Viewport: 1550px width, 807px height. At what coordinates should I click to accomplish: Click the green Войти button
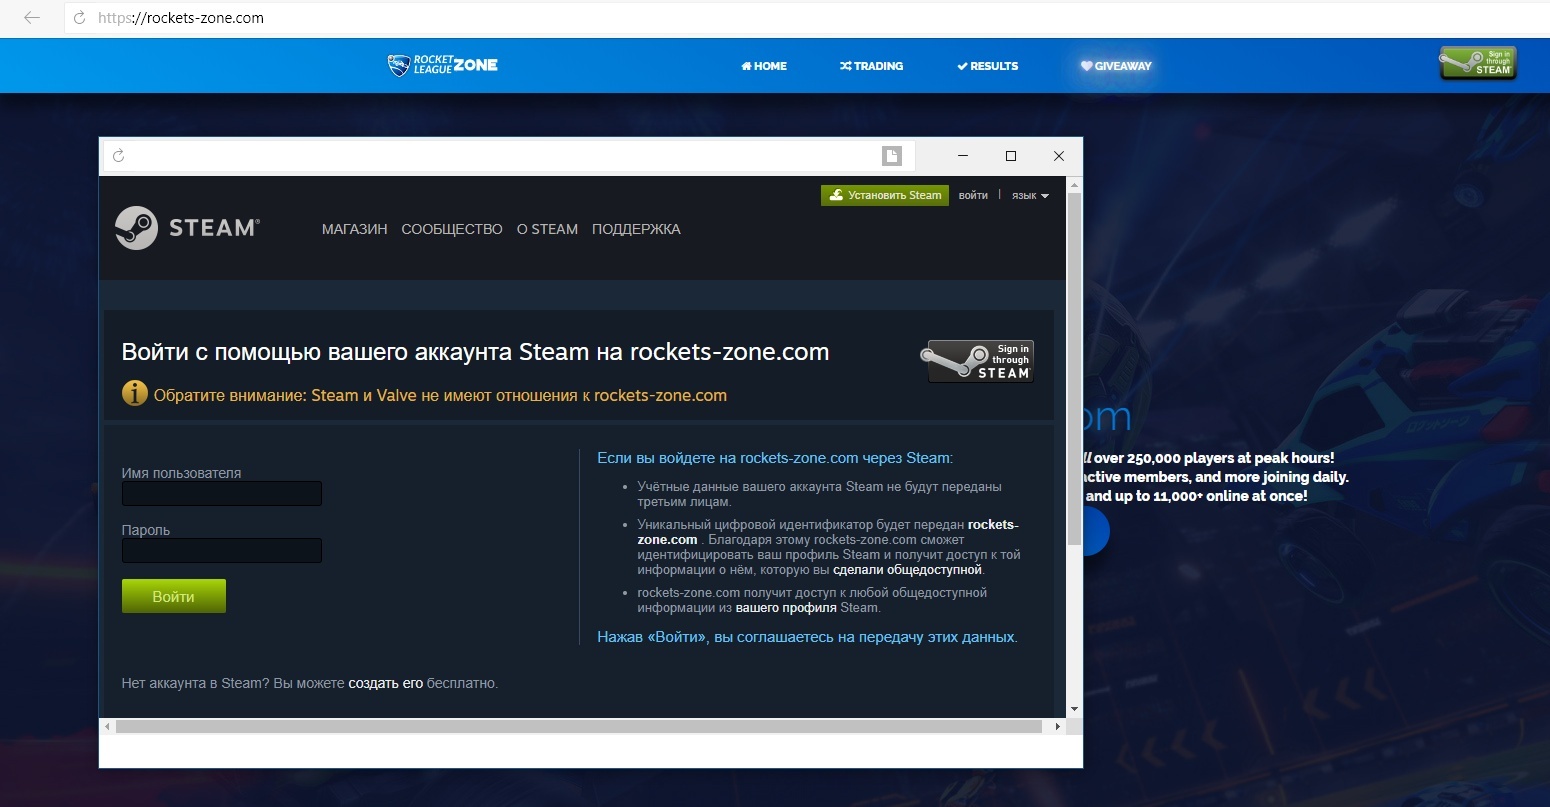[174, 596]
